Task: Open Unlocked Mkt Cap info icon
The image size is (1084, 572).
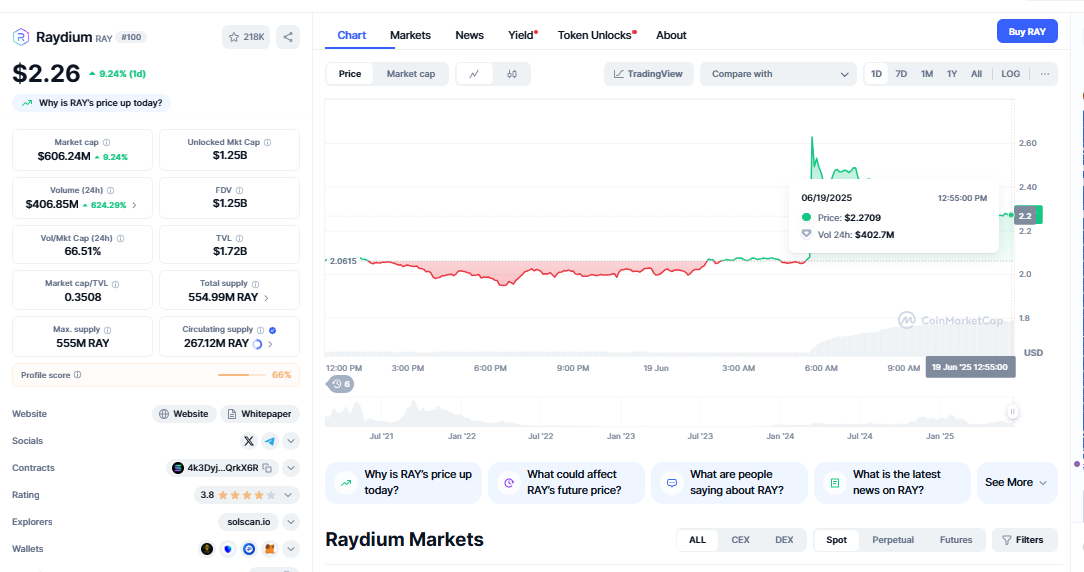Action: pos(268,142)
